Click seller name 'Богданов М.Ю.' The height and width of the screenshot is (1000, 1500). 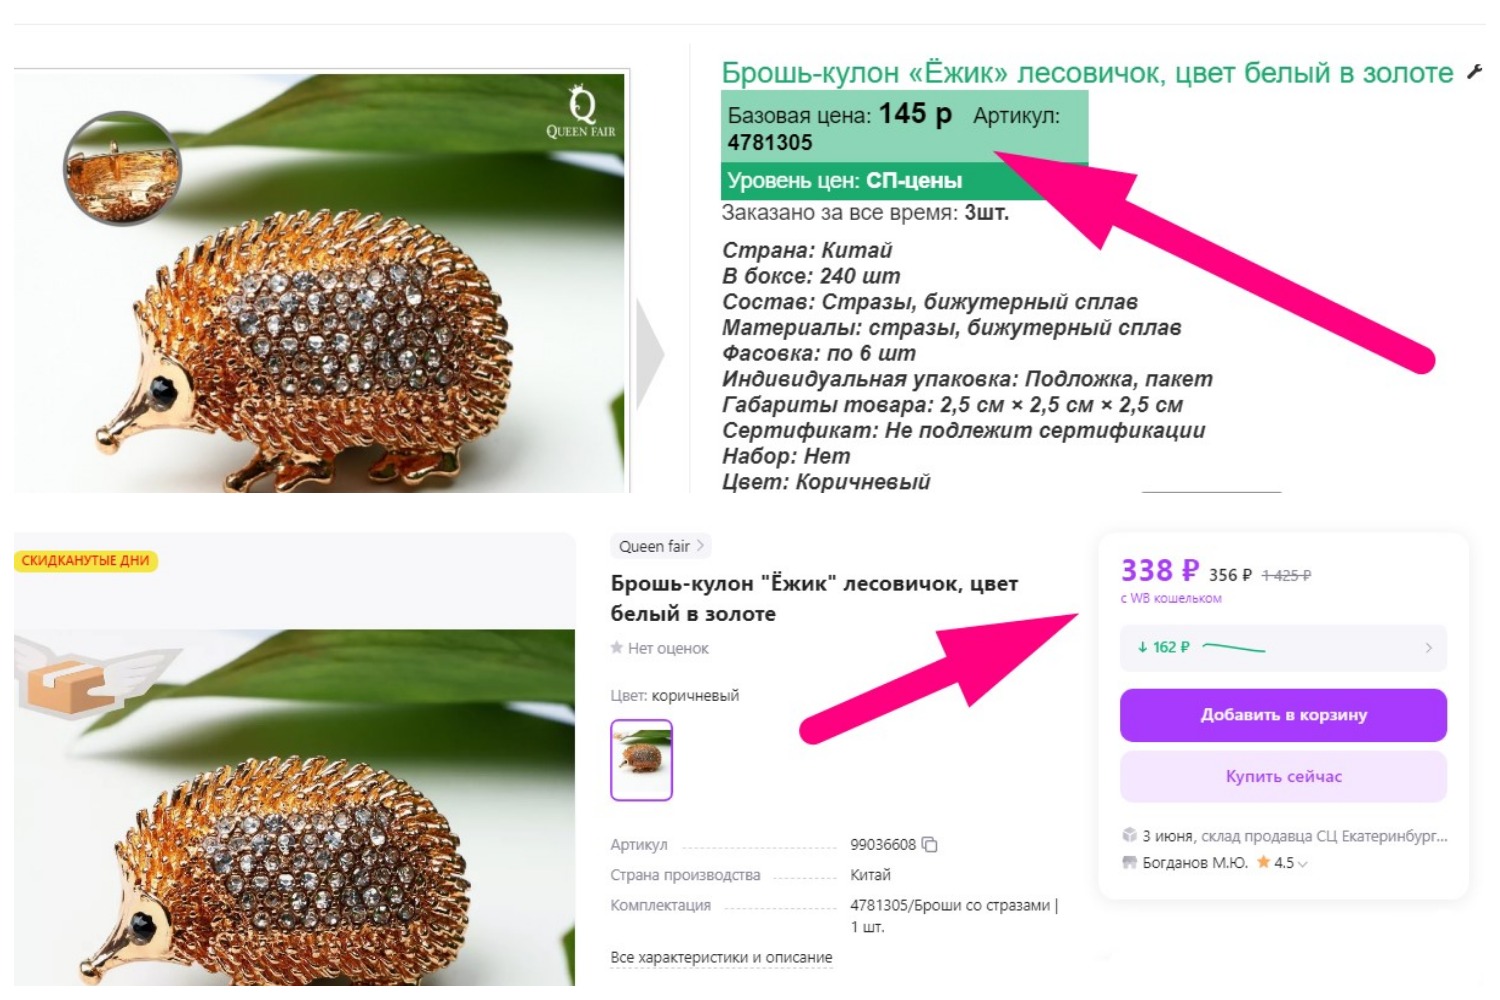pos(1195,862)
